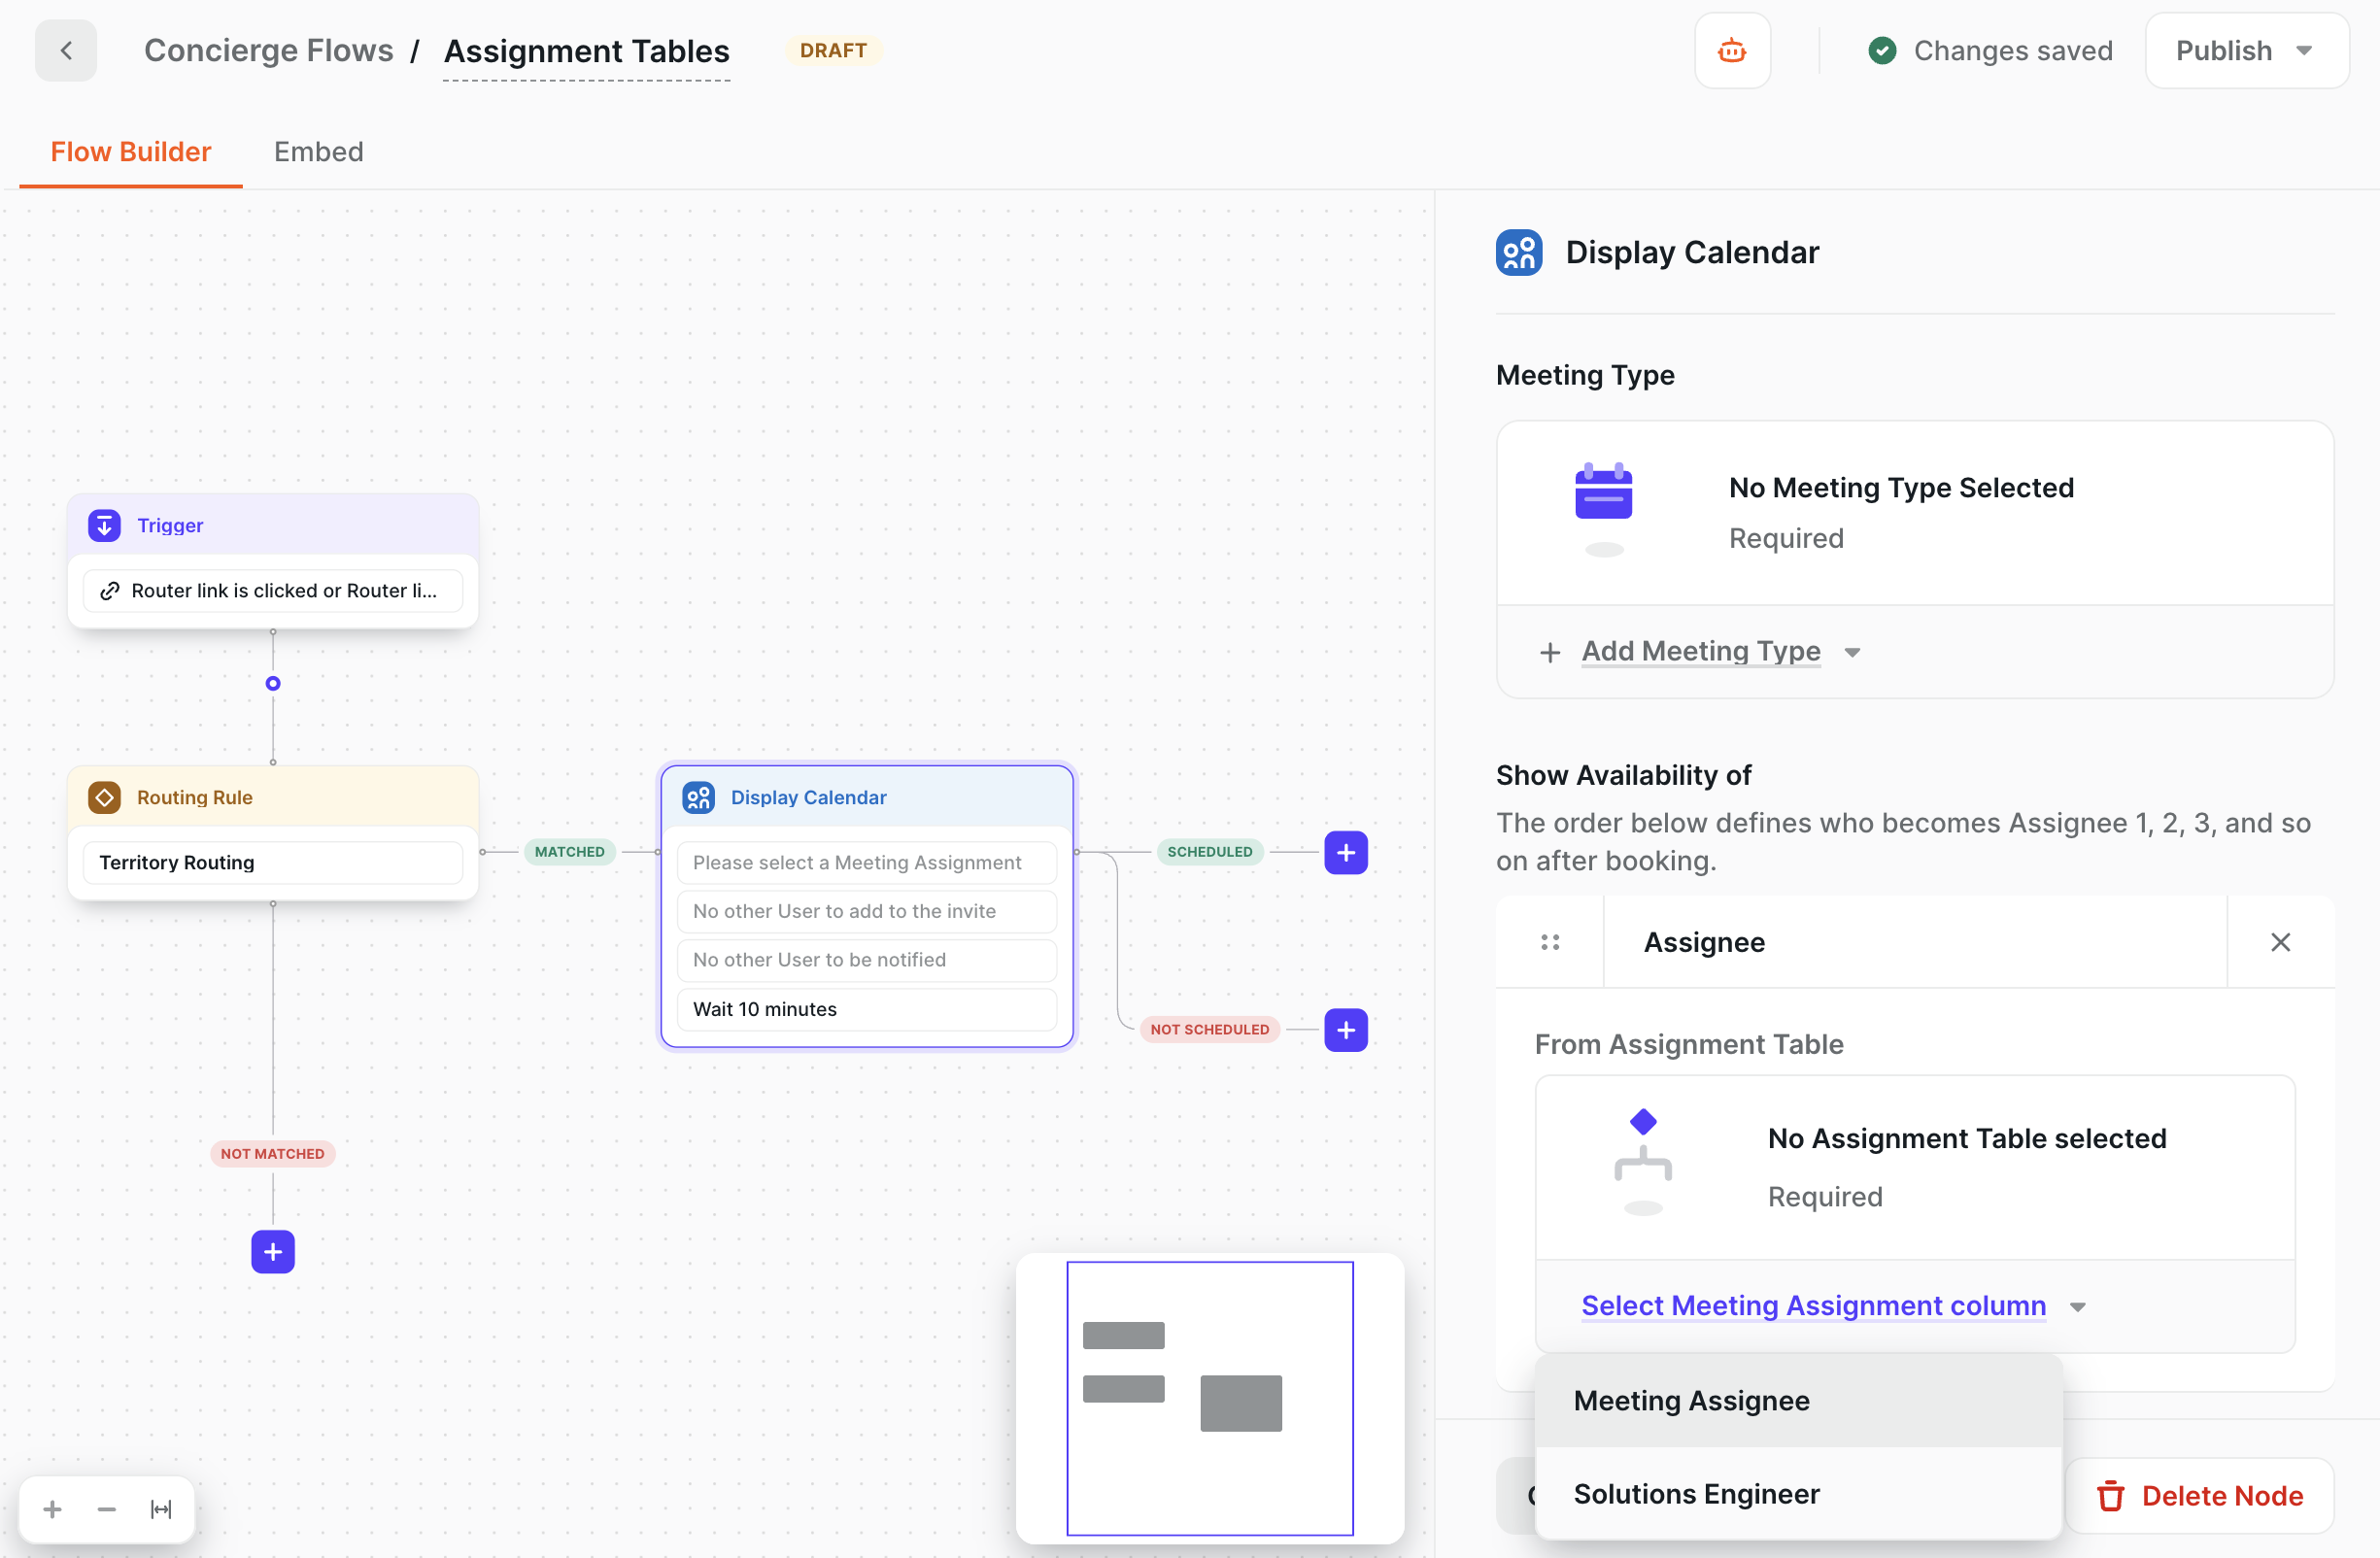Click the DRAFT status badge

tap(834, 51)
